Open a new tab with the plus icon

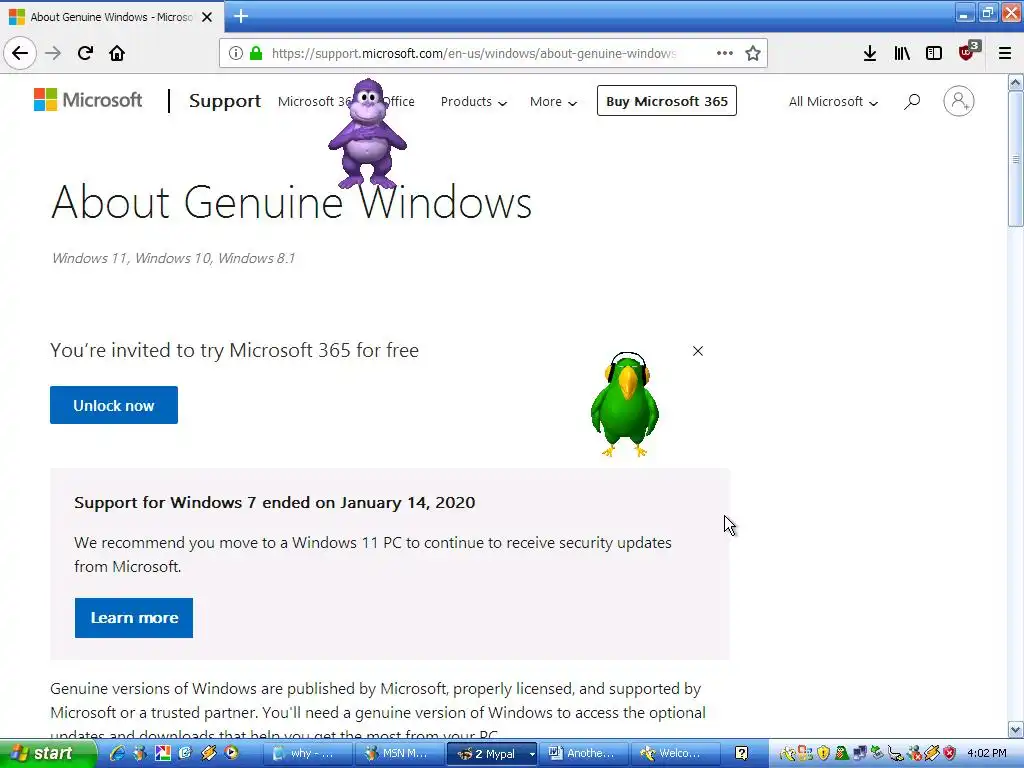pos(241,16)
